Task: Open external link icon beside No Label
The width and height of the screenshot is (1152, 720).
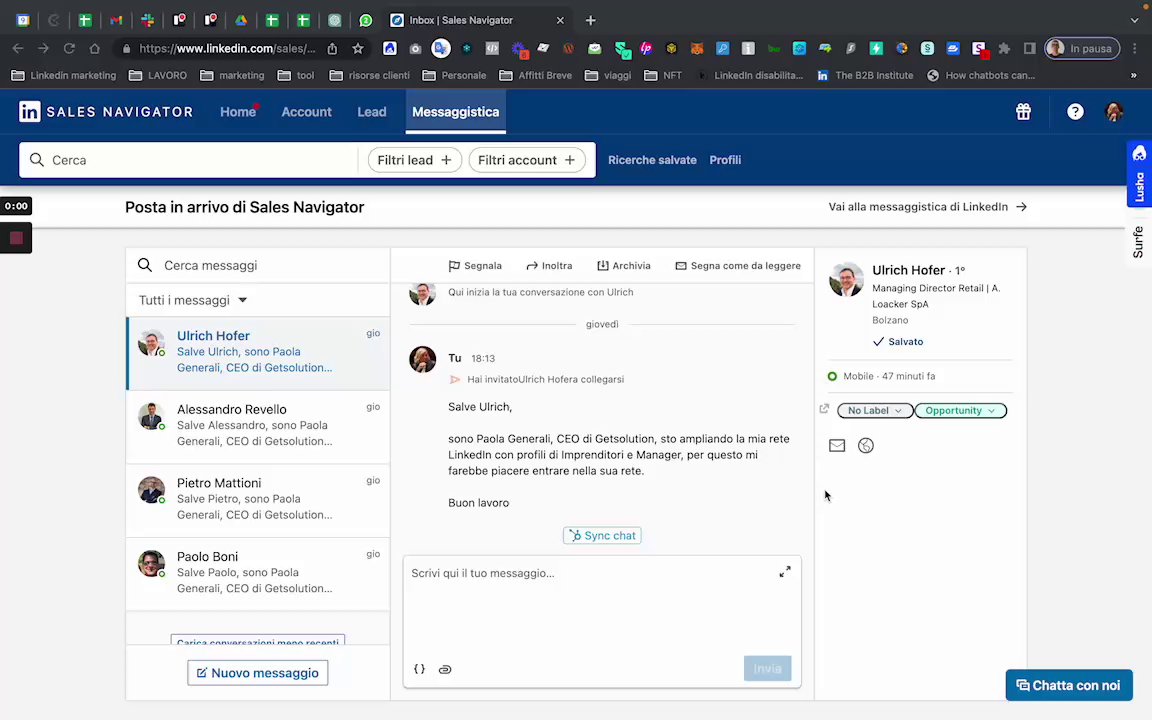Action: 824,409
